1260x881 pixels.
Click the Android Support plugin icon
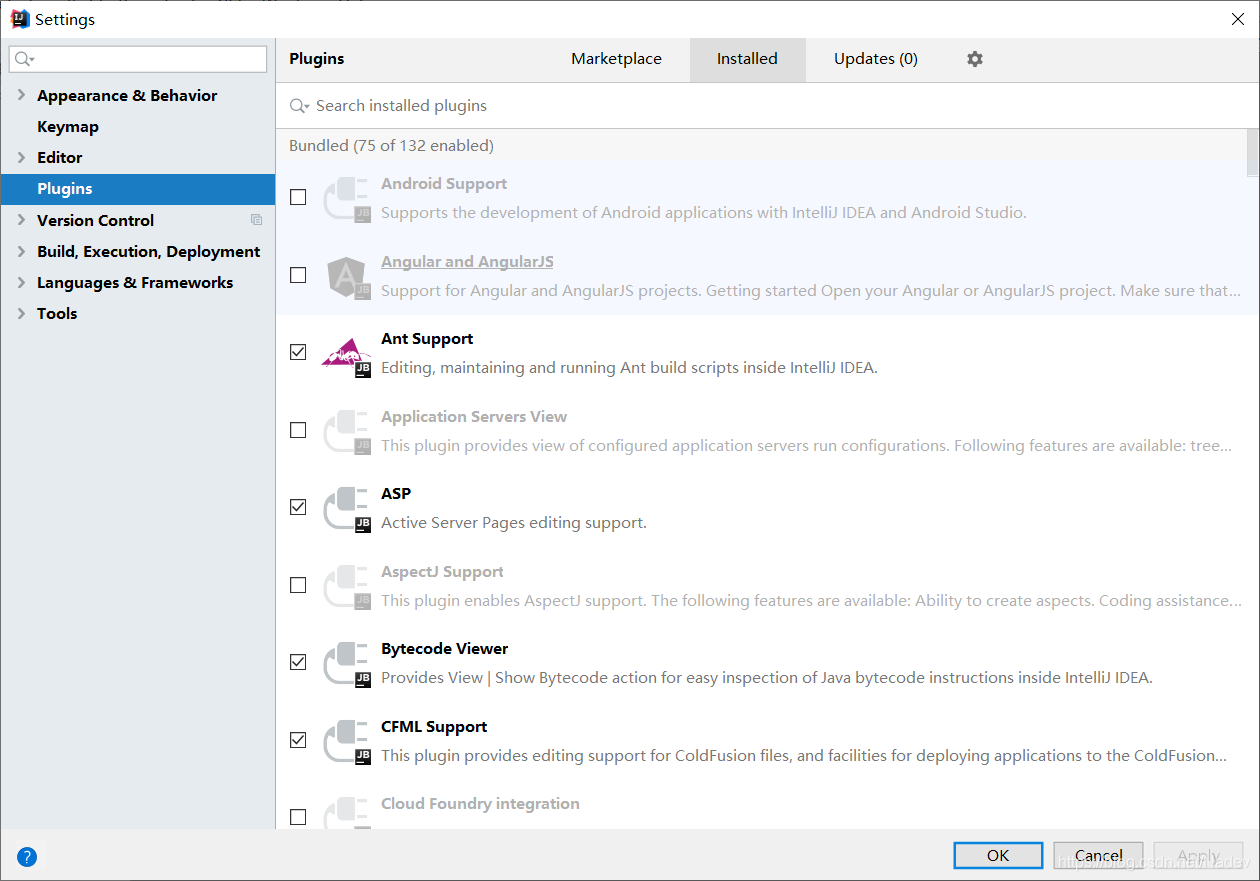[347, 198]
